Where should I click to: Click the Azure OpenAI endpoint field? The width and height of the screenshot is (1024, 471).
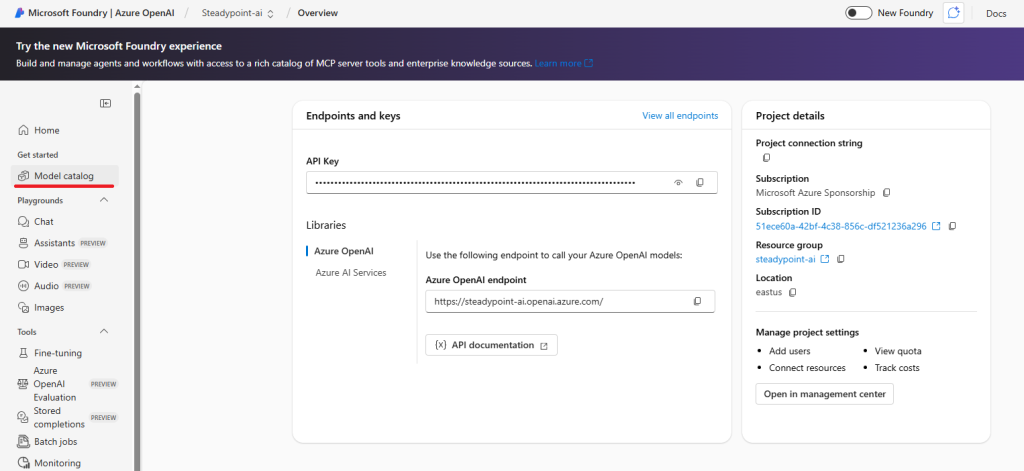(x=555, y=301)
